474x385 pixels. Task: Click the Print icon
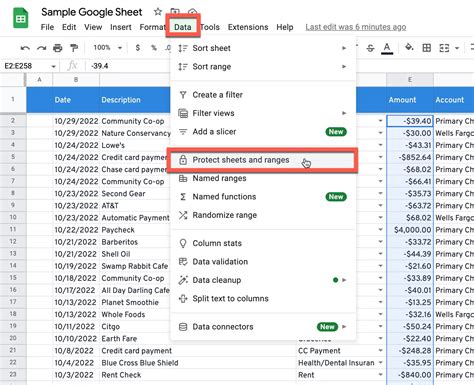pyautogui.click(x=58, y=48)
